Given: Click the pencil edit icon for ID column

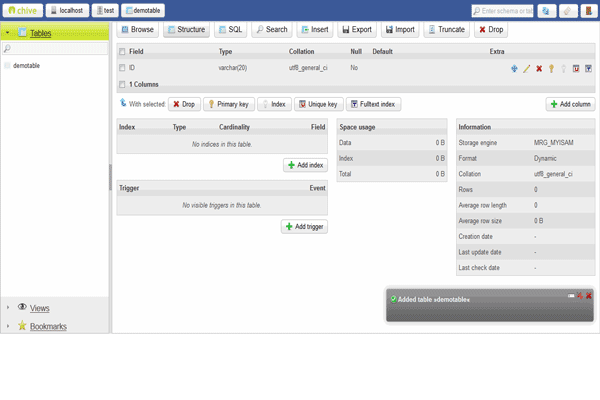Looking at the screenshot, I should (x=527, y=68).
